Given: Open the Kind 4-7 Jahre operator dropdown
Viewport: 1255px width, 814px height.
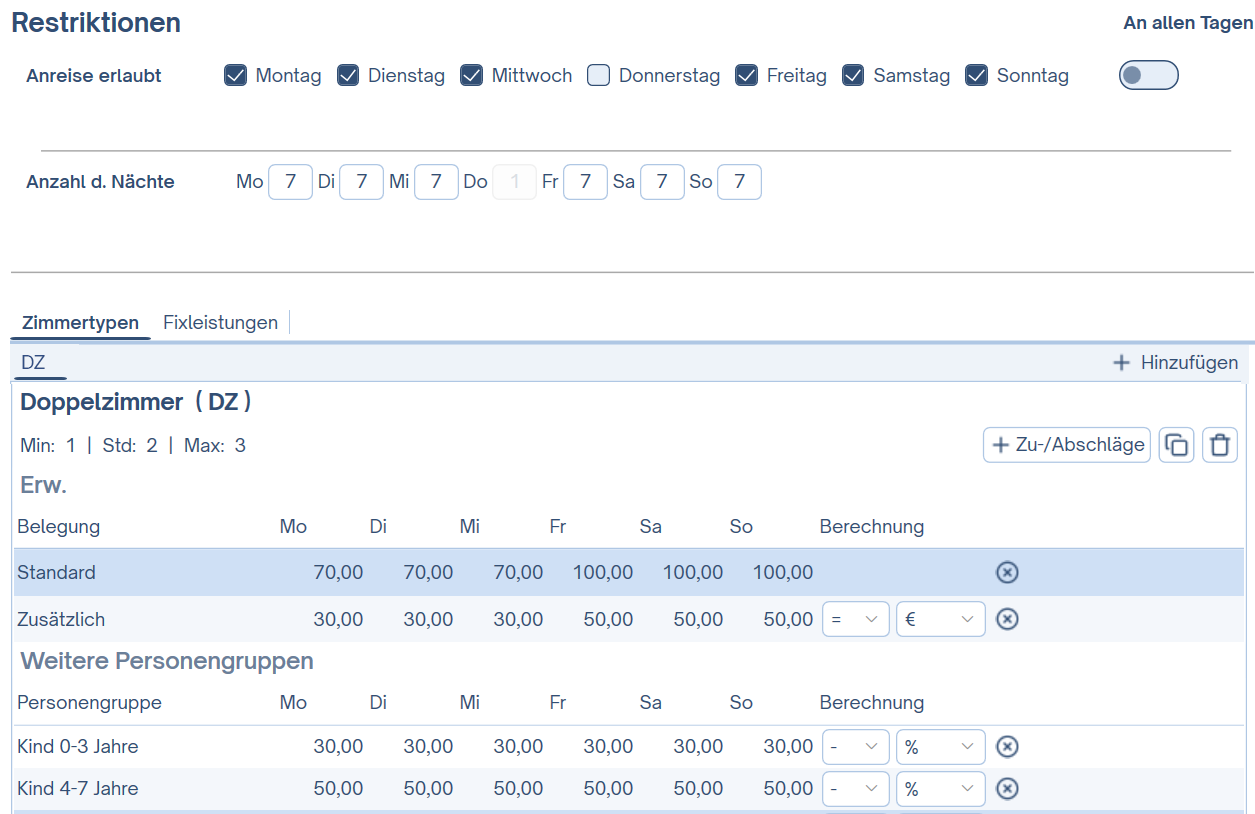Looking at the screenshot, I should [x=855, y=789].
